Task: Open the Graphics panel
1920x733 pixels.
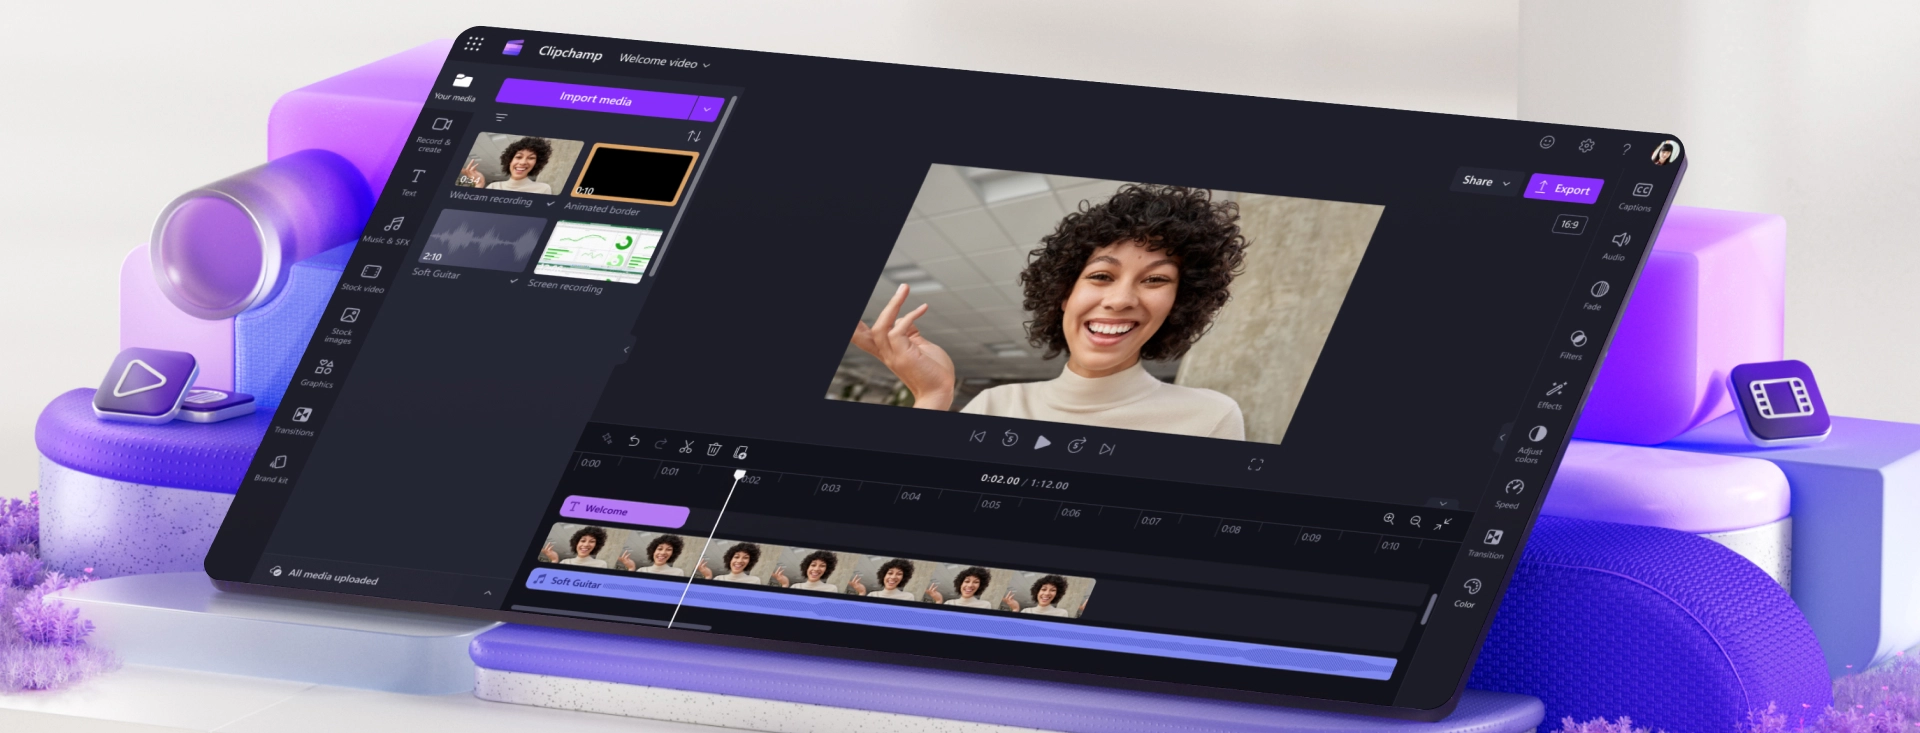Action: click(320, 373)
